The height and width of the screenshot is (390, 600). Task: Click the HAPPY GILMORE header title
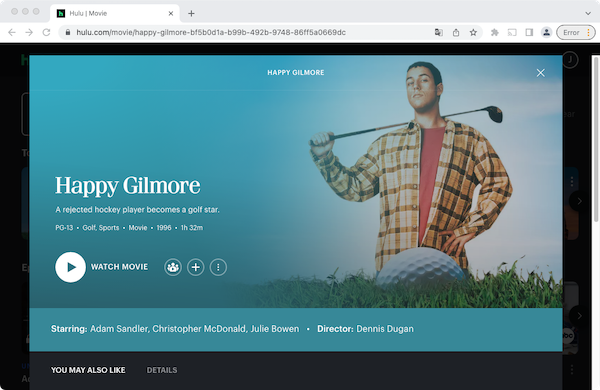click(296, 73)
